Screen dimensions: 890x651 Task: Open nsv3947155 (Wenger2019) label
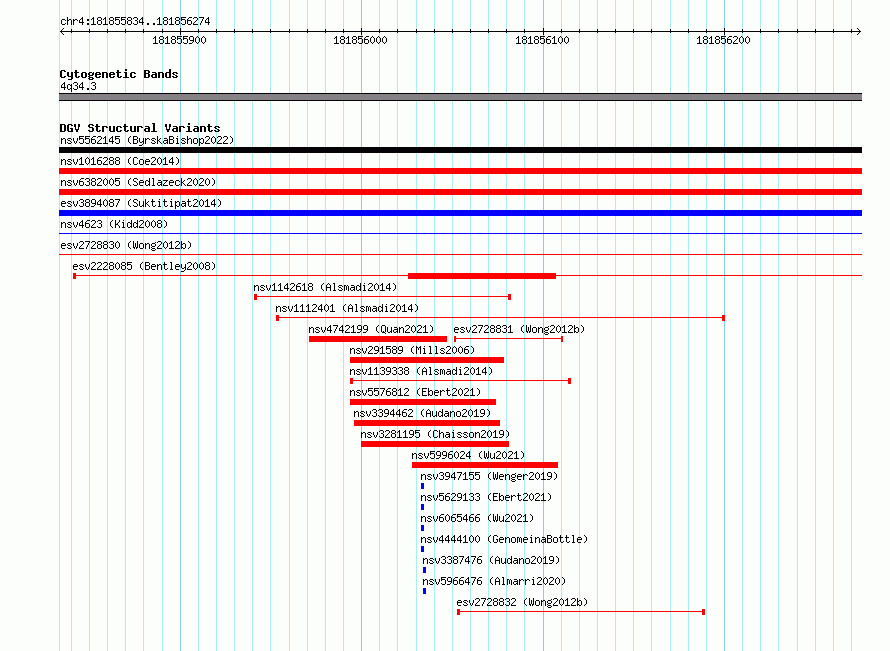click(x=489, y=476)
